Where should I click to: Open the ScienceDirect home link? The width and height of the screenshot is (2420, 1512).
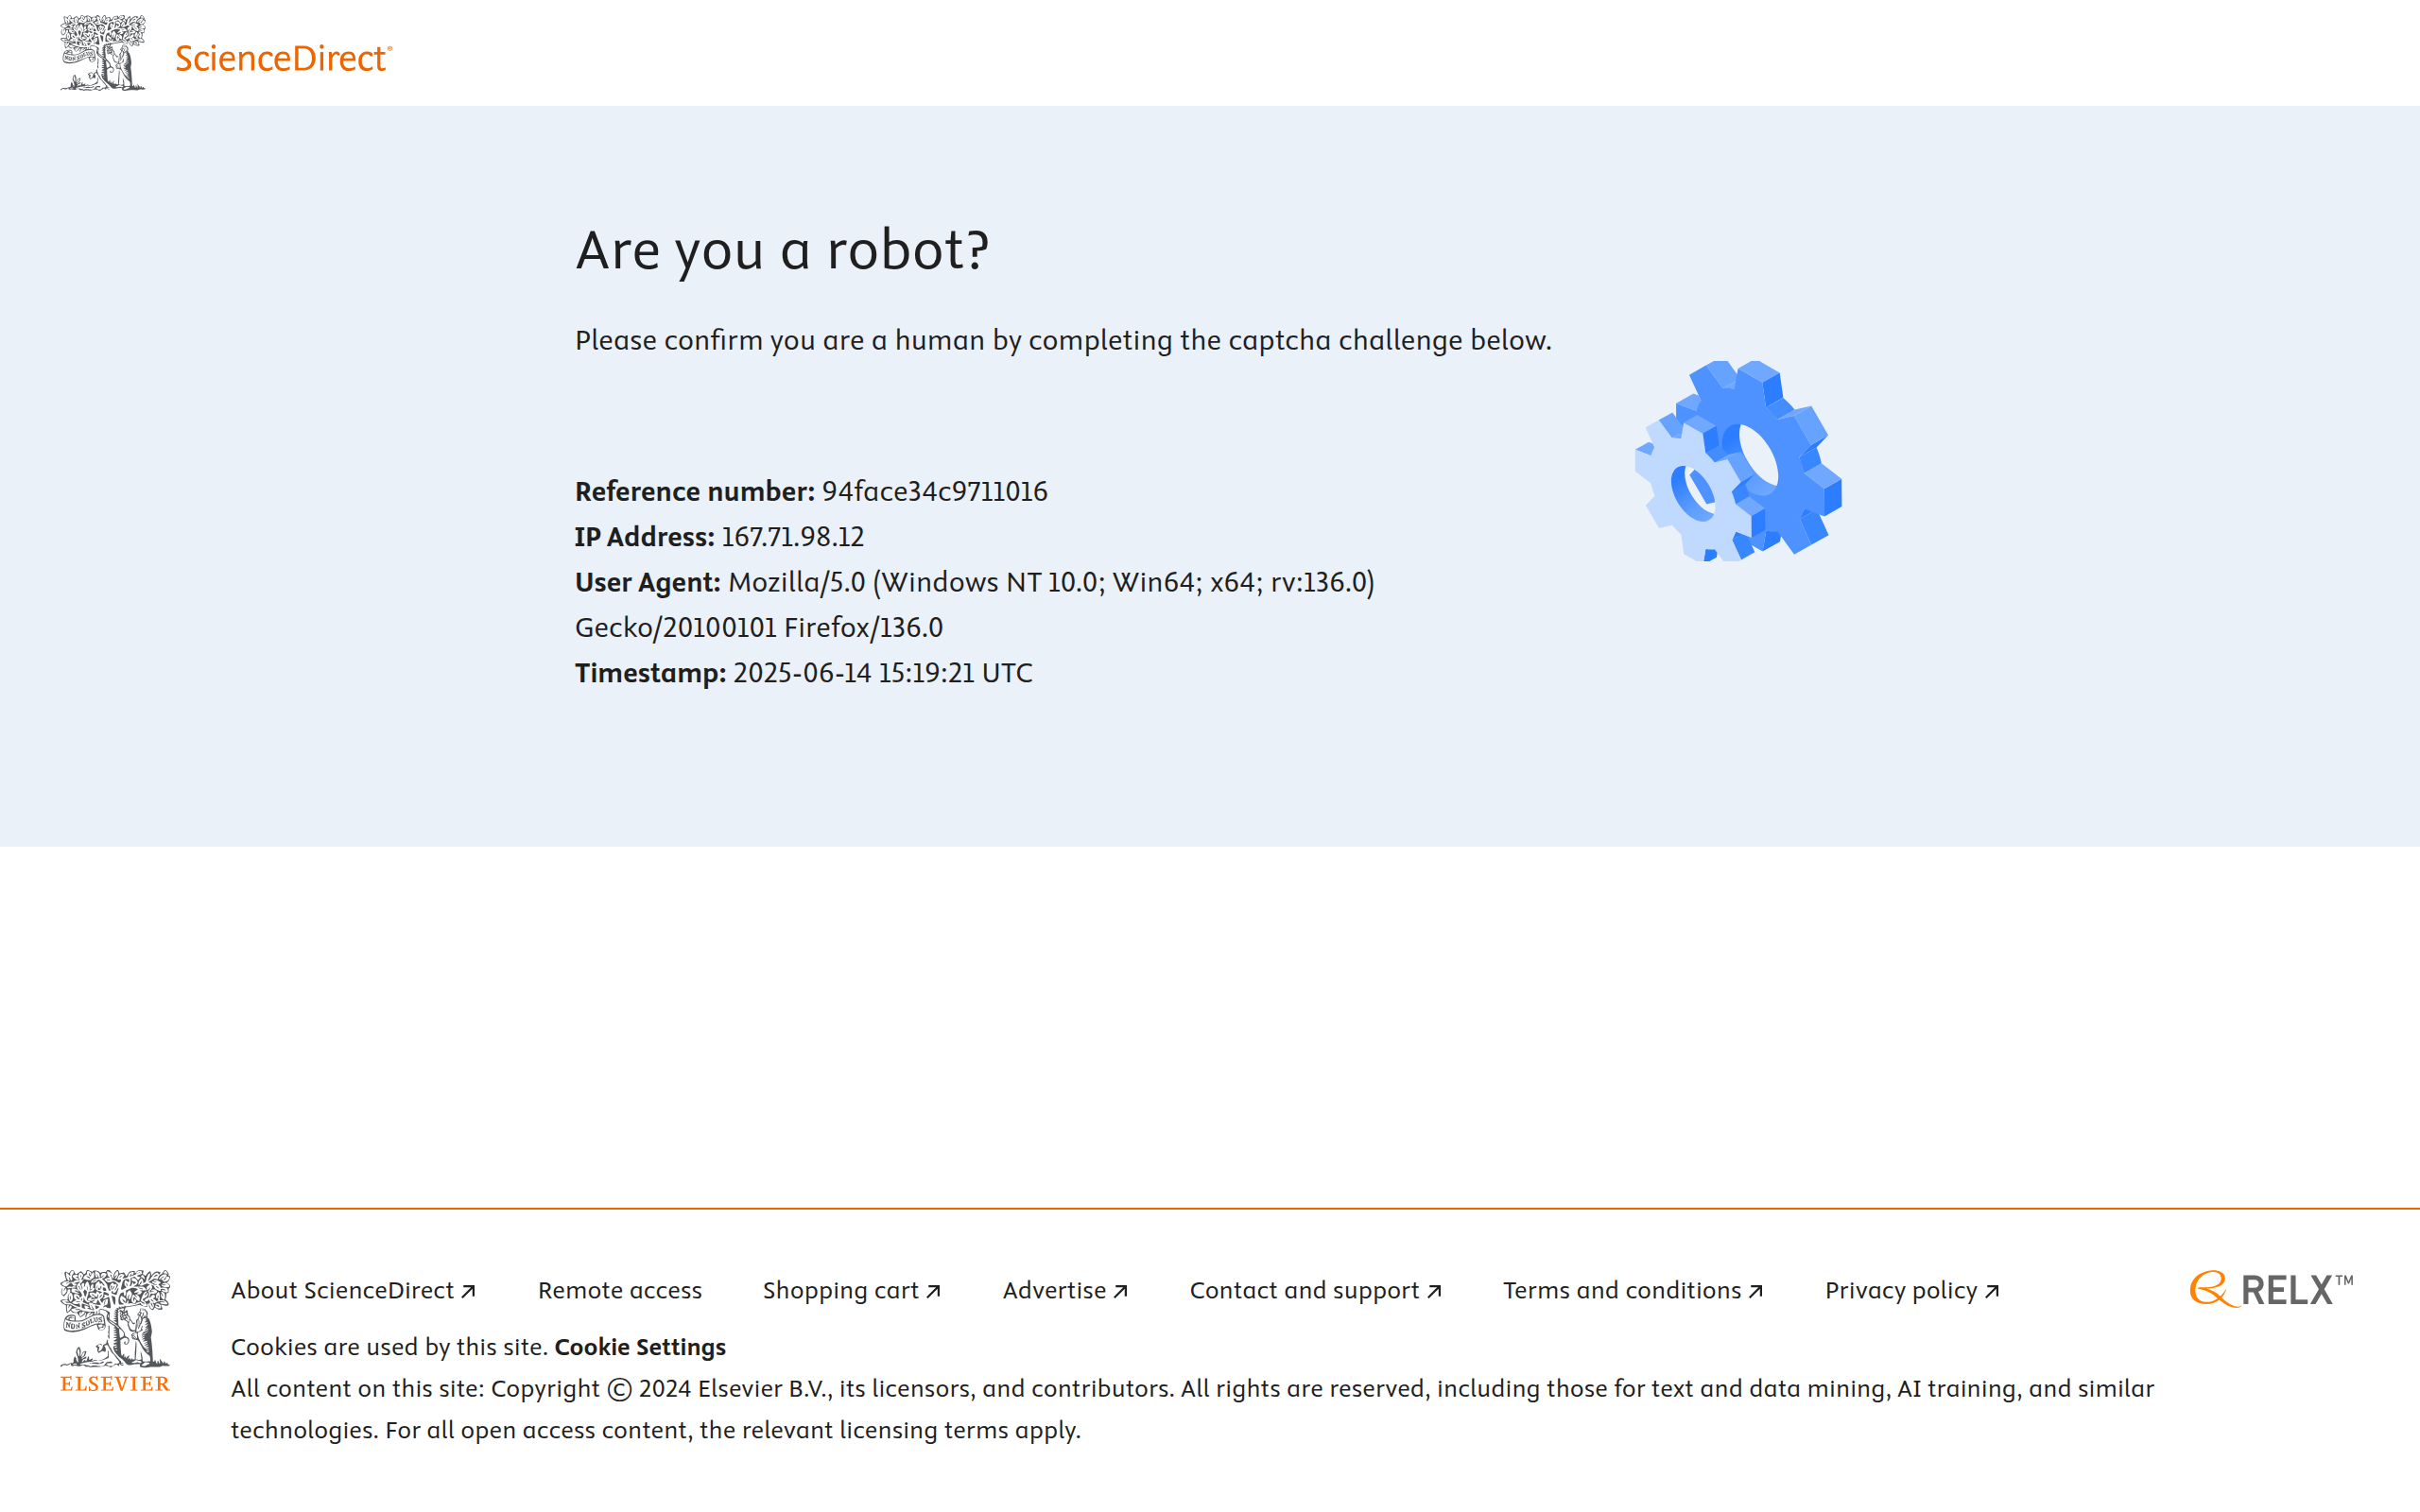(x=284, y=58)
